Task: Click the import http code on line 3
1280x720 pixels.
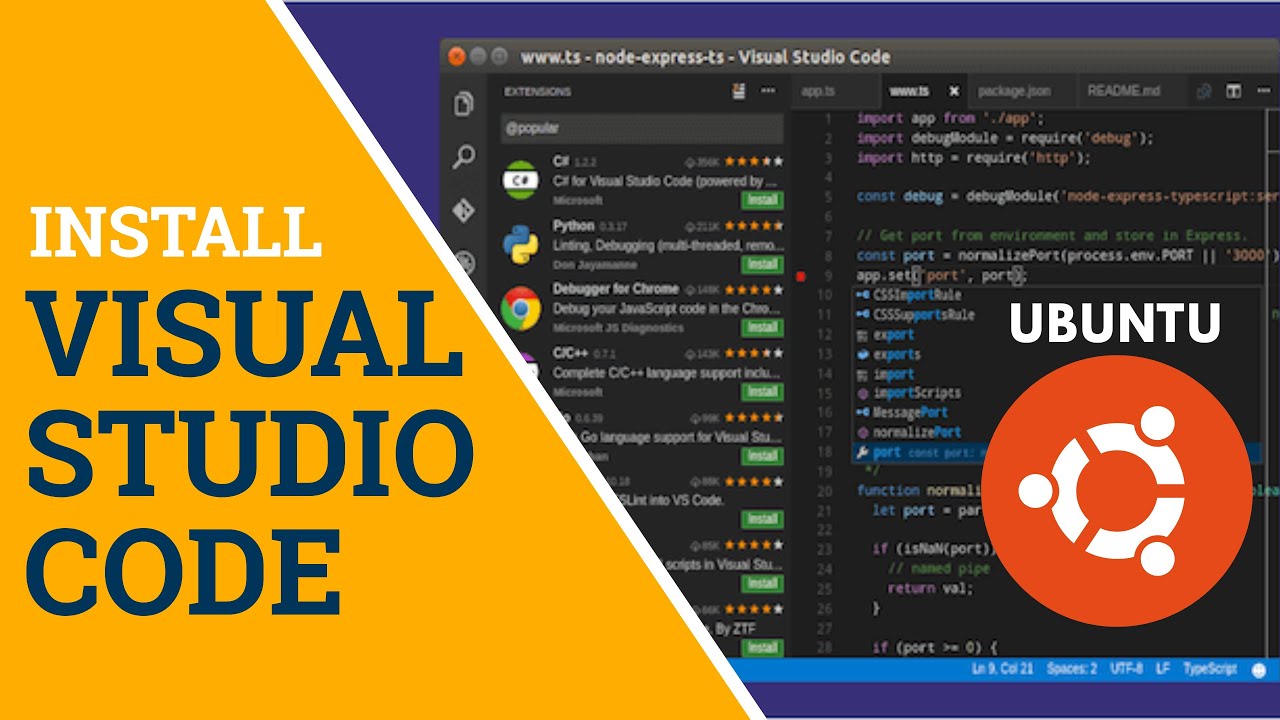Action: click(974, 158)
